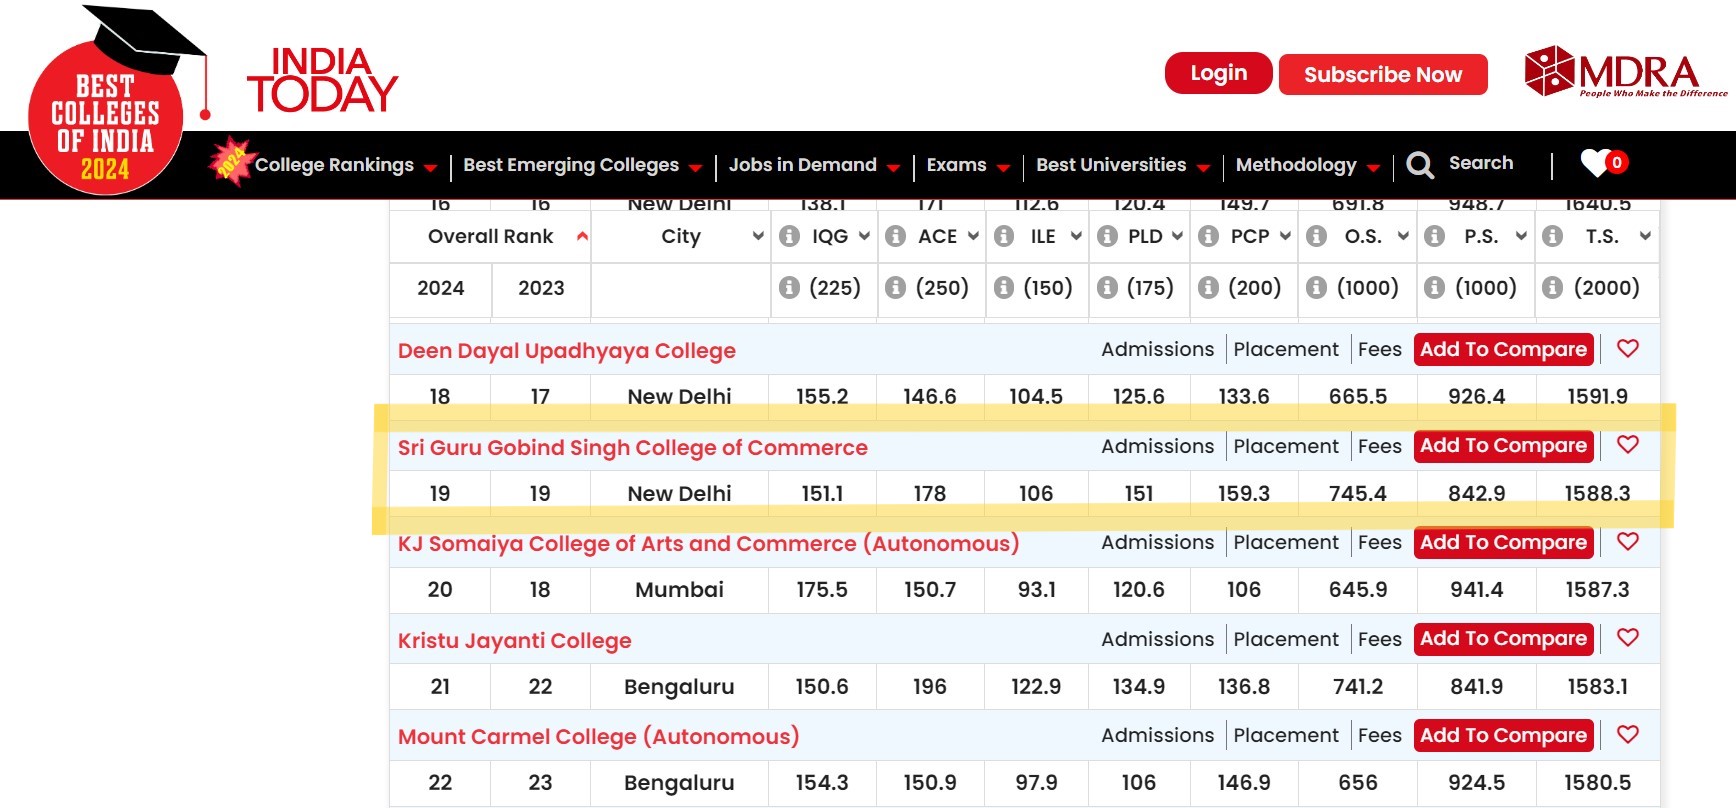
Task: Click the info icon next to PCP
Action: point(1209,236)
